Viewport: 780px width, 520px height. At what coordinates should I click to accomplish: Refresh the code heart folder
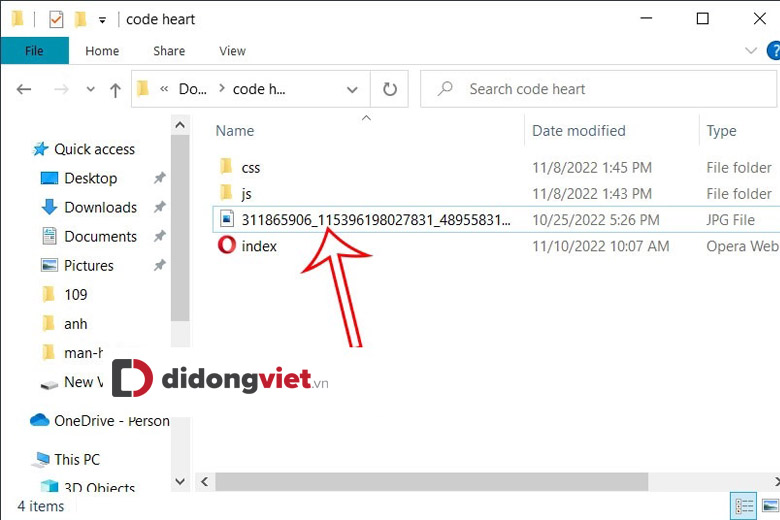(x=390, y=89)
